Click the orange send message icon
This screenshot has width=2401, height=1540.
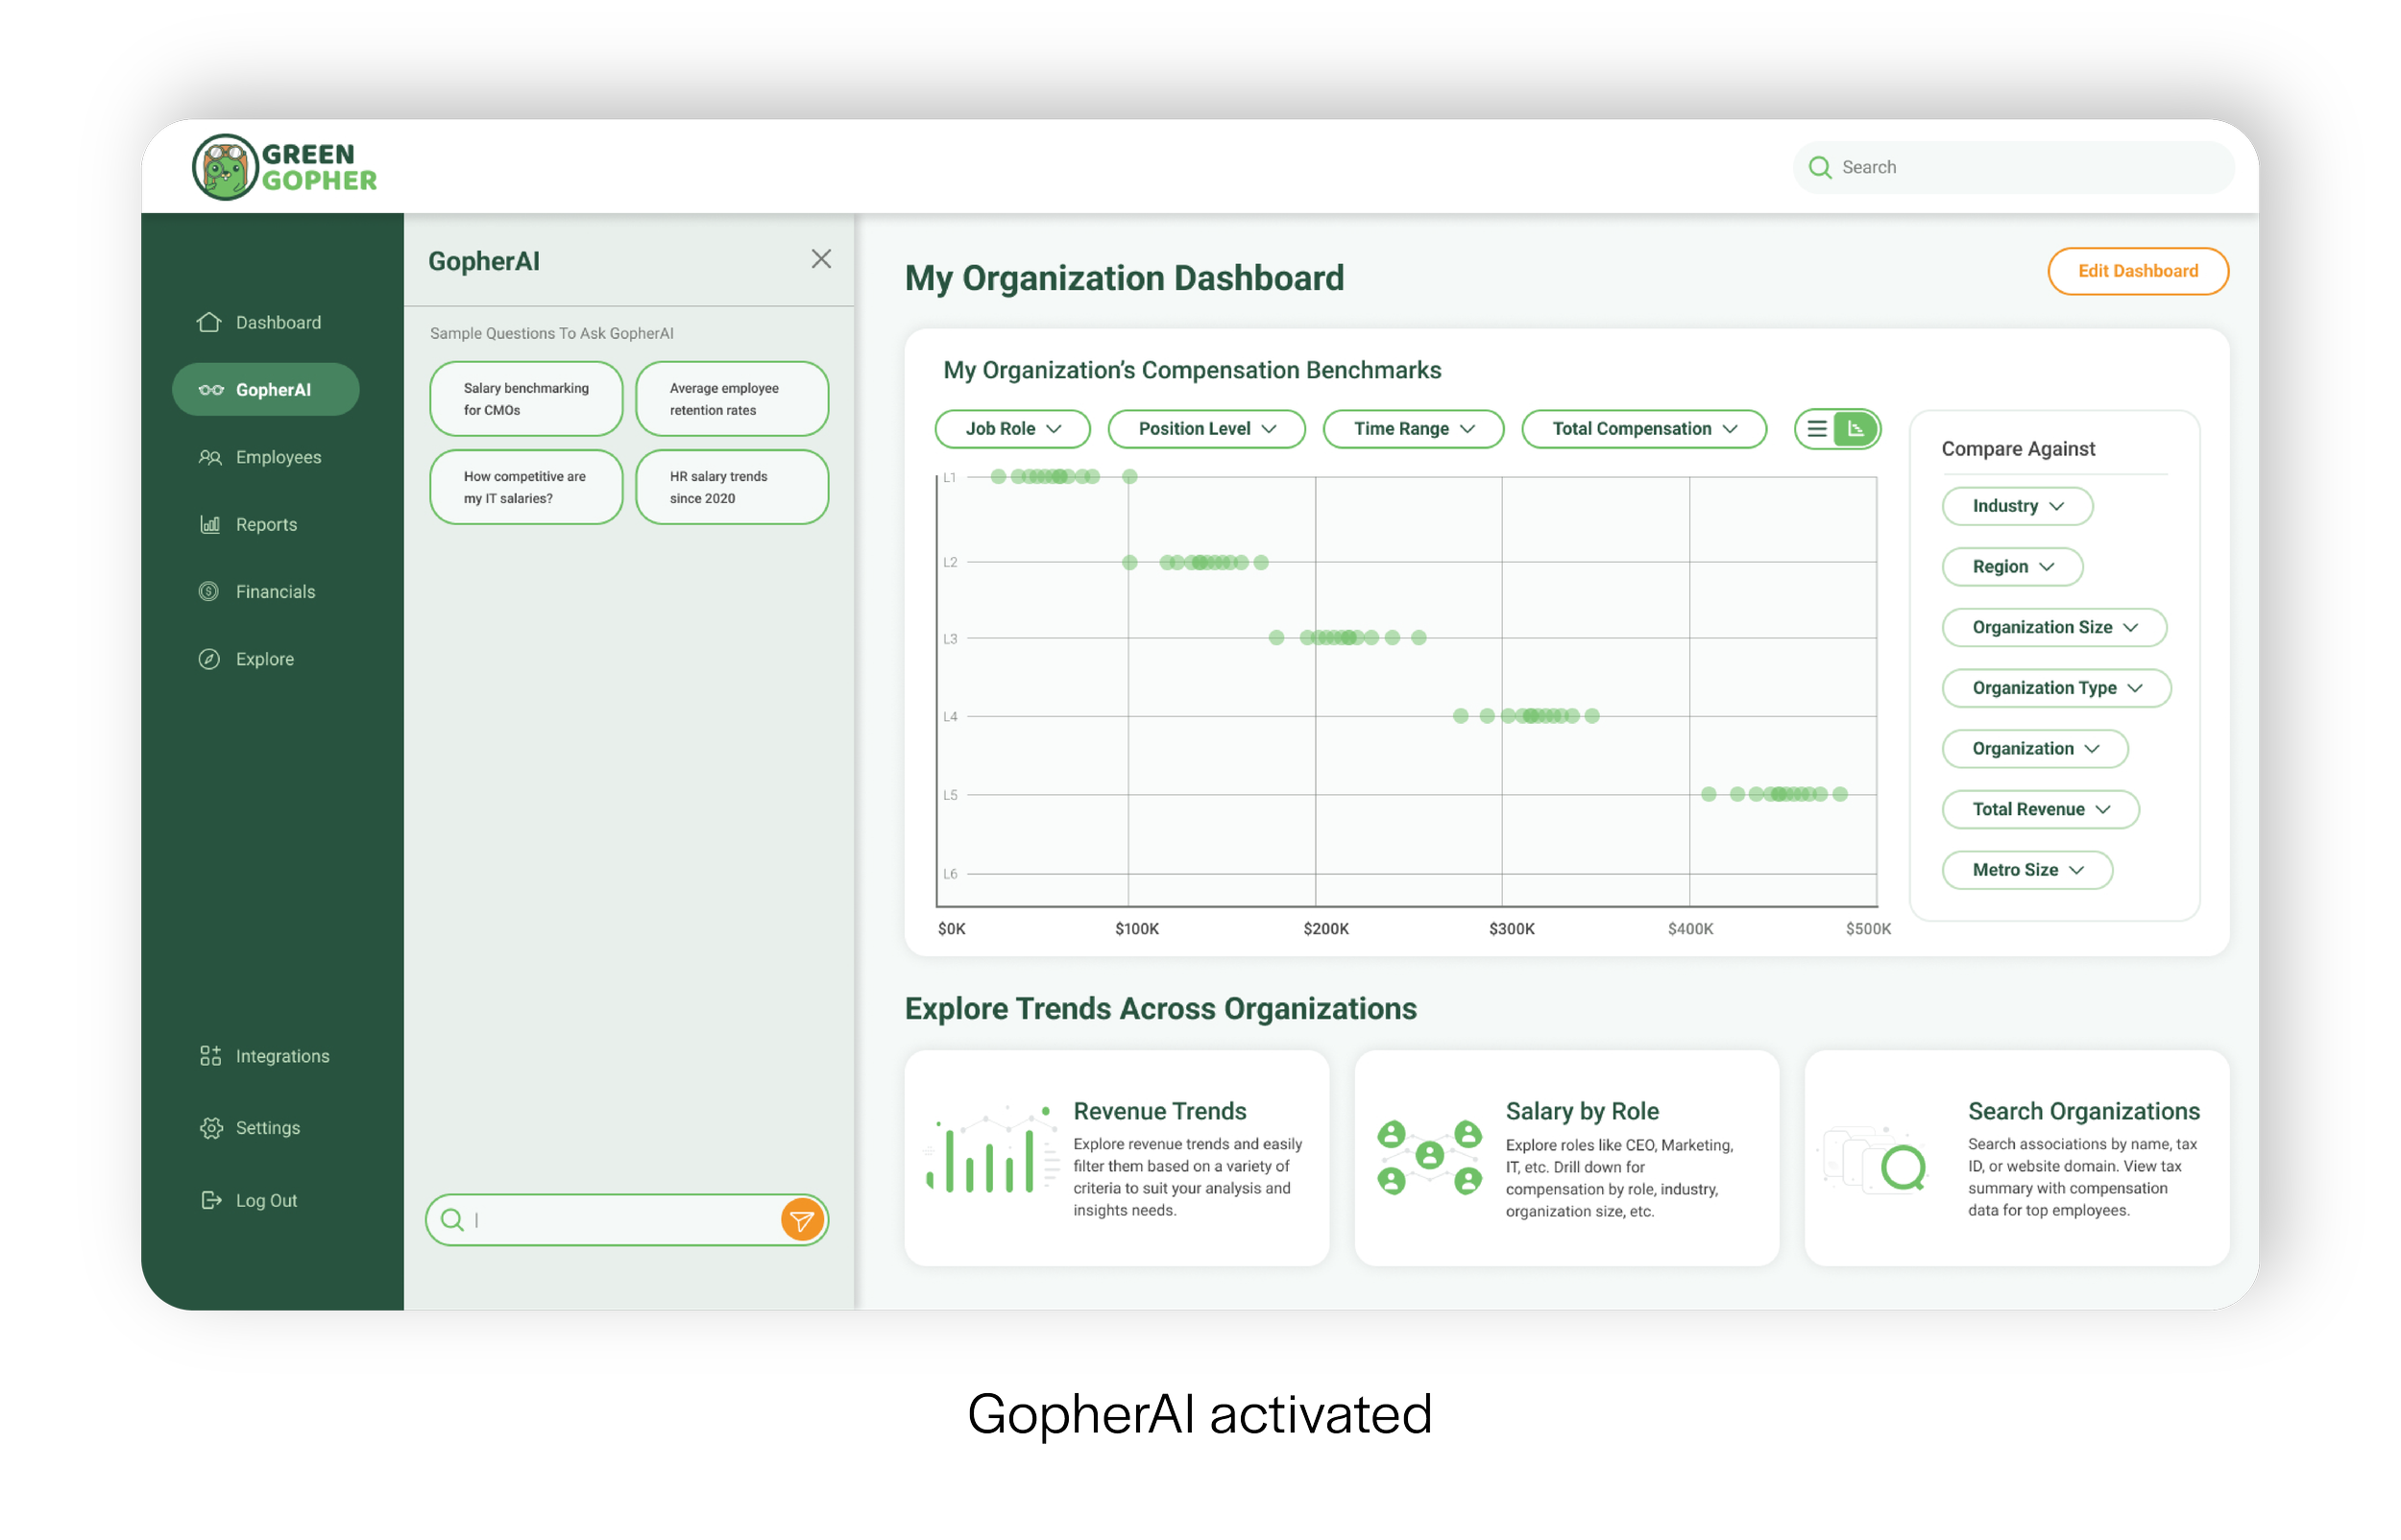tap(801, 1220)
